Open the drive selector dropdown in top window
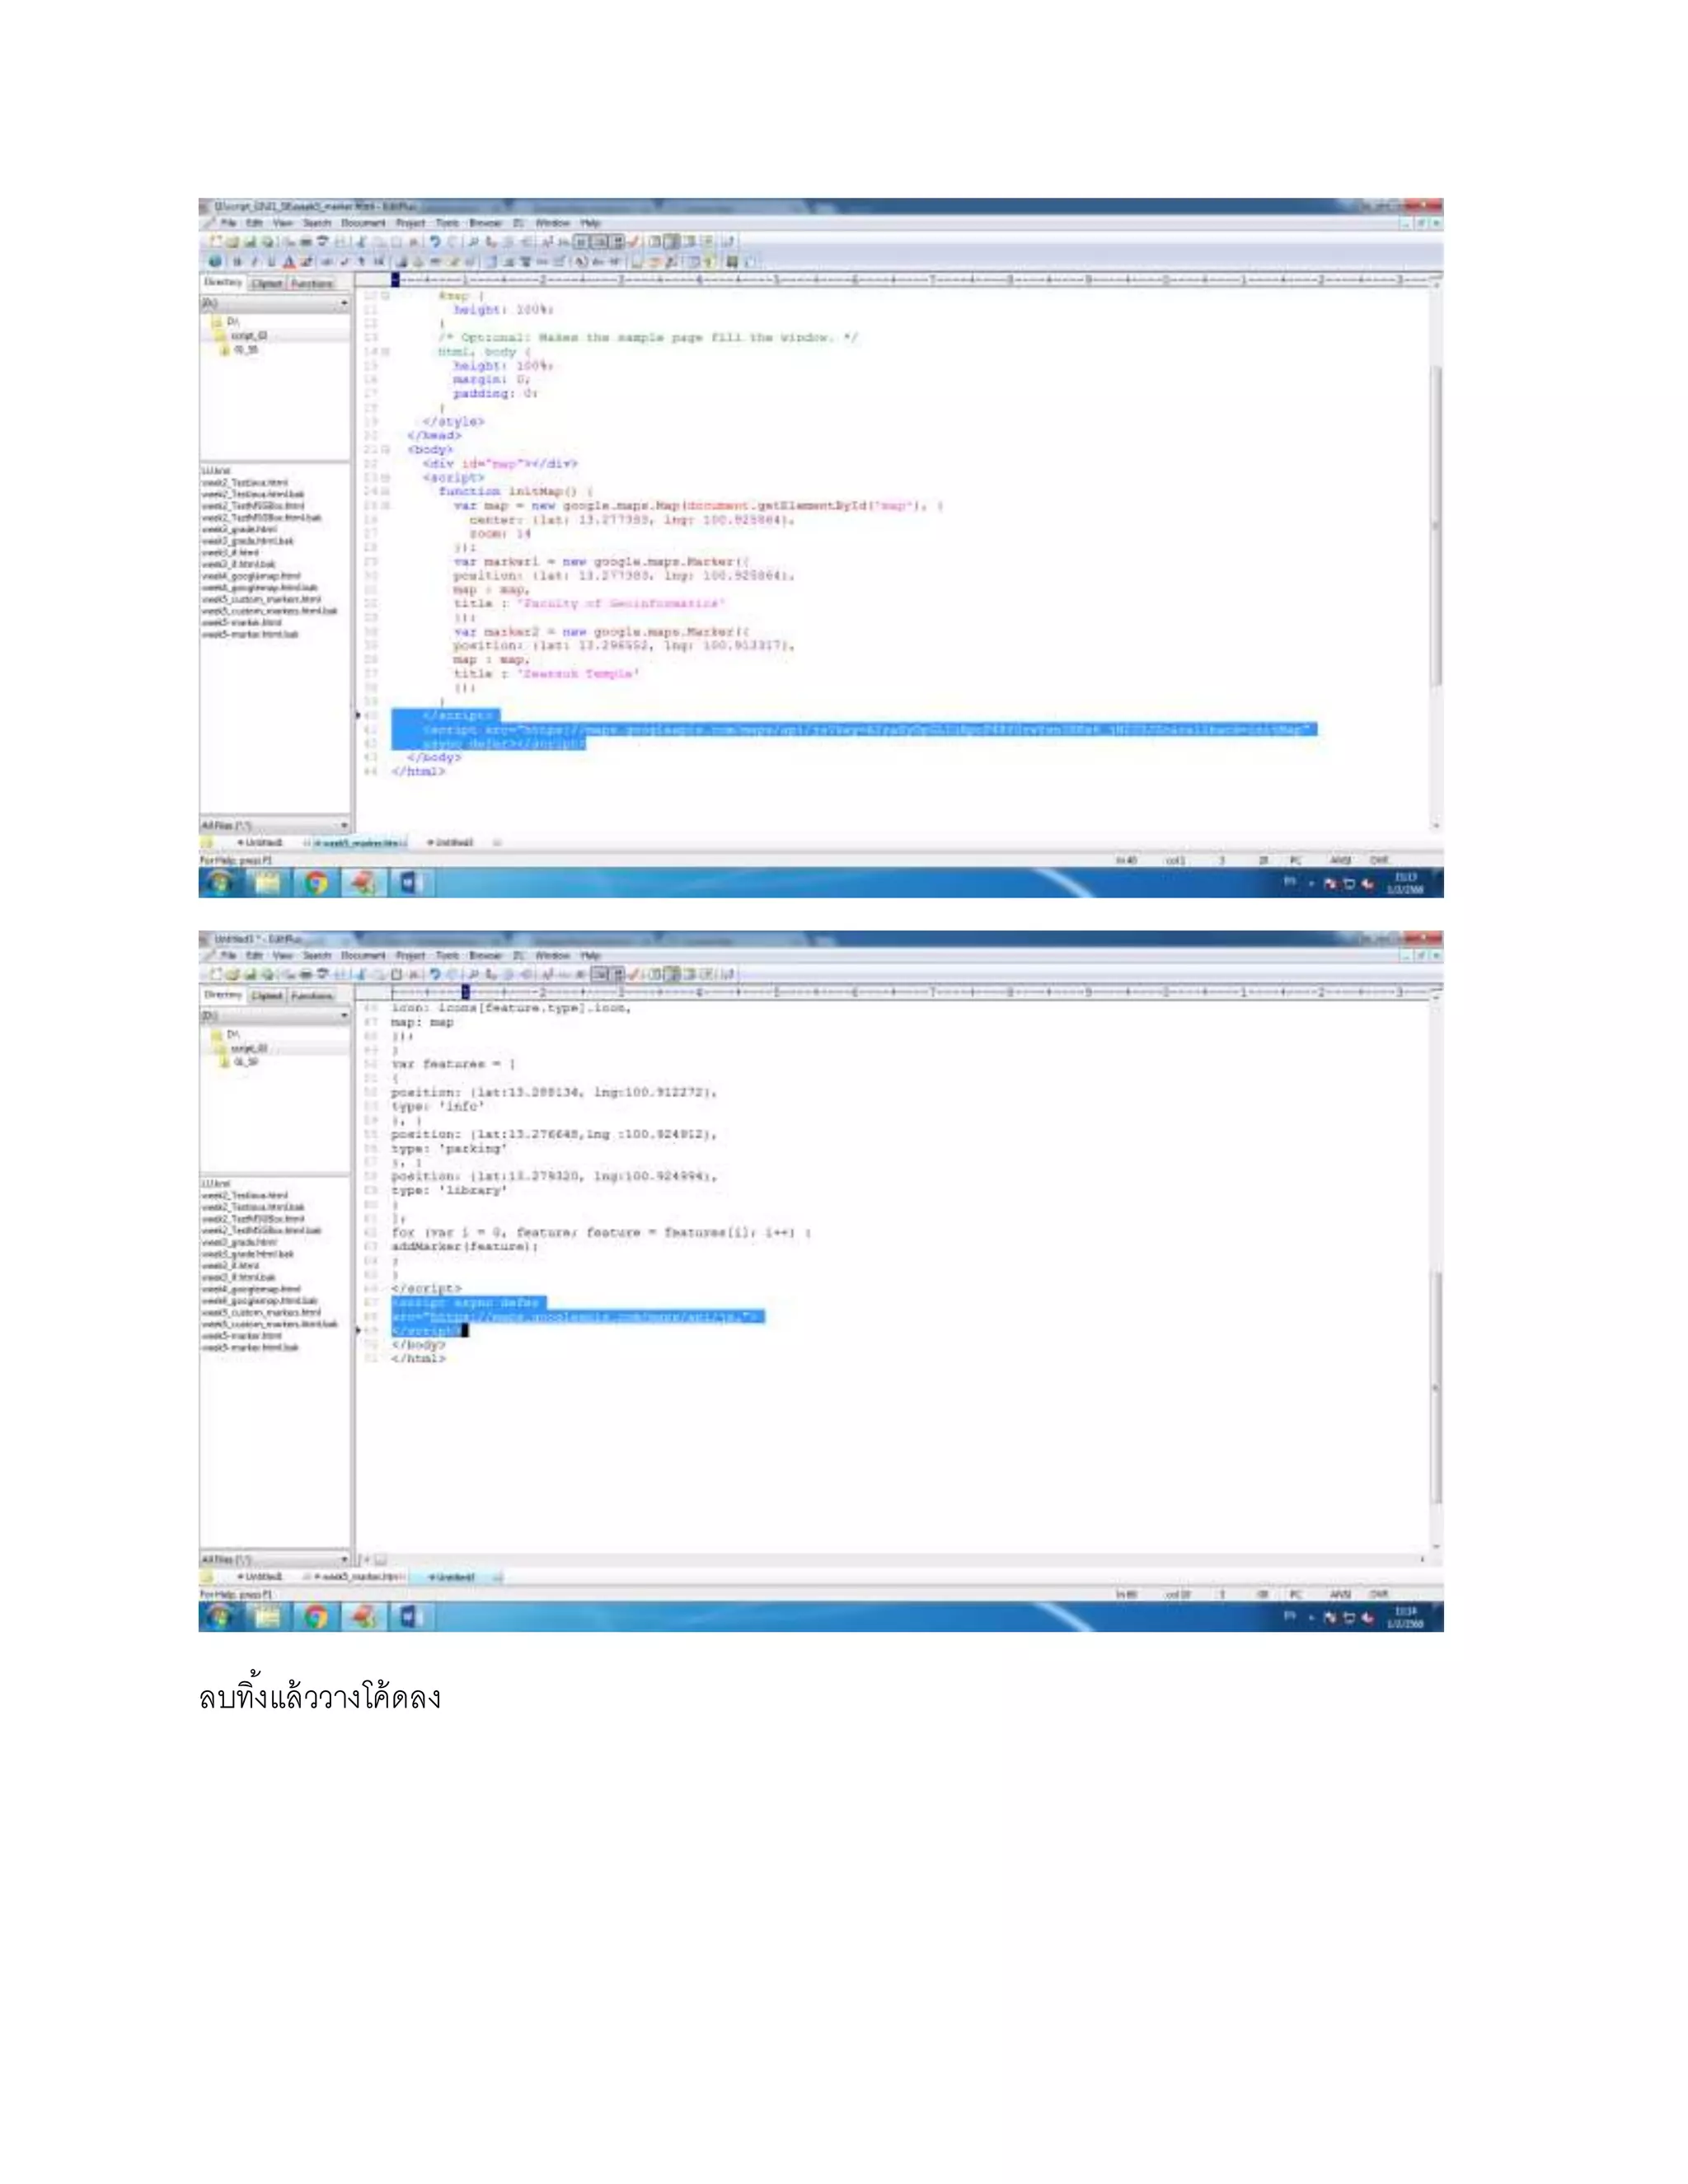 click(344, 303)
